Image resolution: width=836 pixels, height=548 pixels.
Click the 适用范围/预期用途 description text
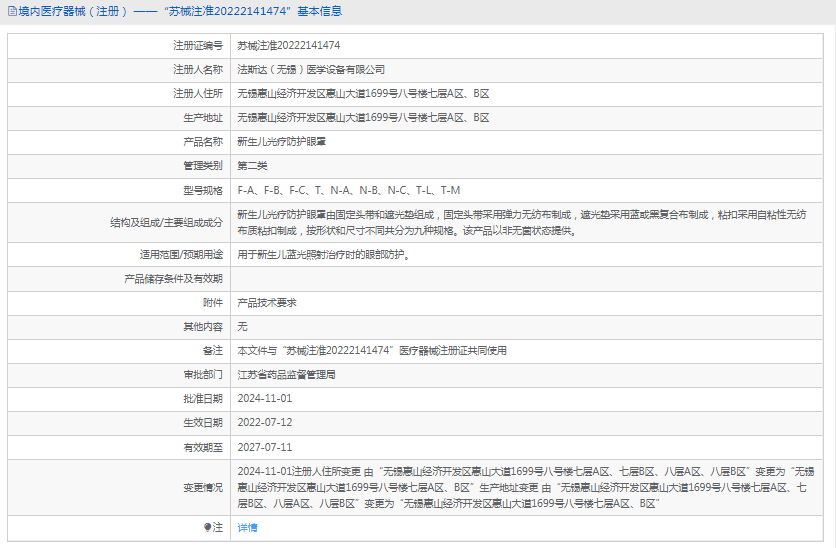[323, 254]
